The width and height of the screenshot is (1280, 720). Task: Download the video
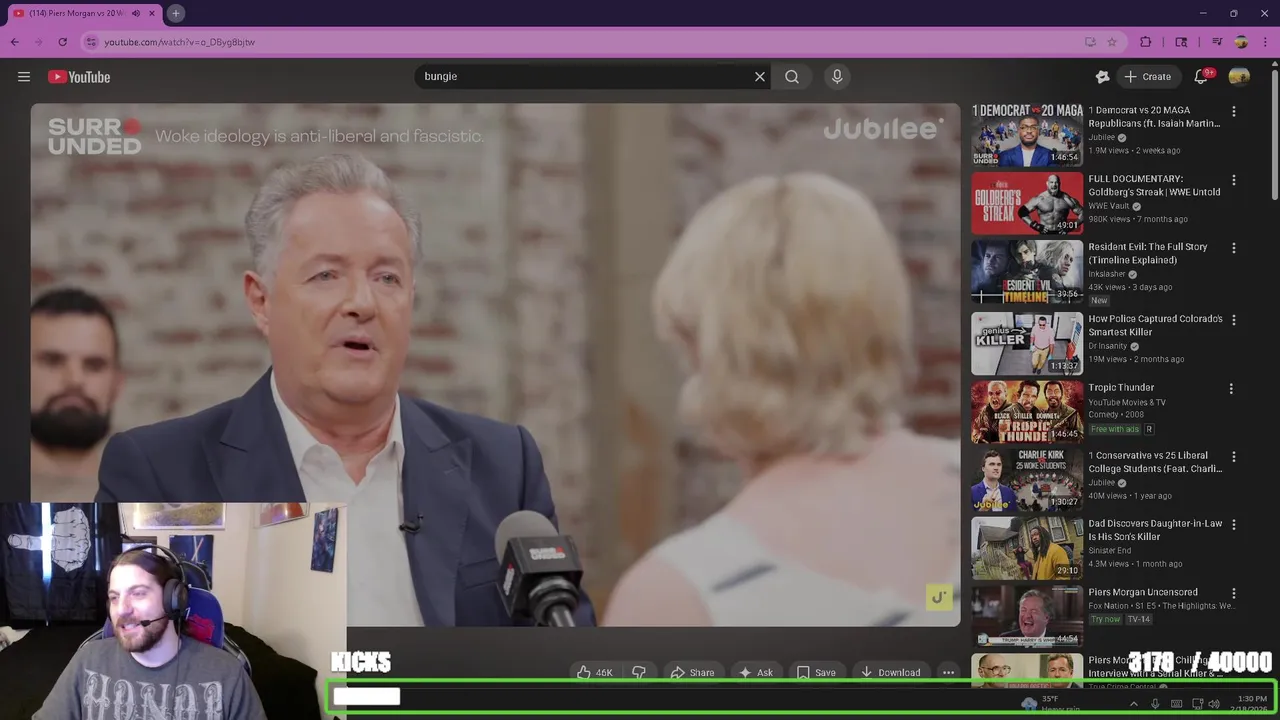pyautogui.click(x=890, y=673)
